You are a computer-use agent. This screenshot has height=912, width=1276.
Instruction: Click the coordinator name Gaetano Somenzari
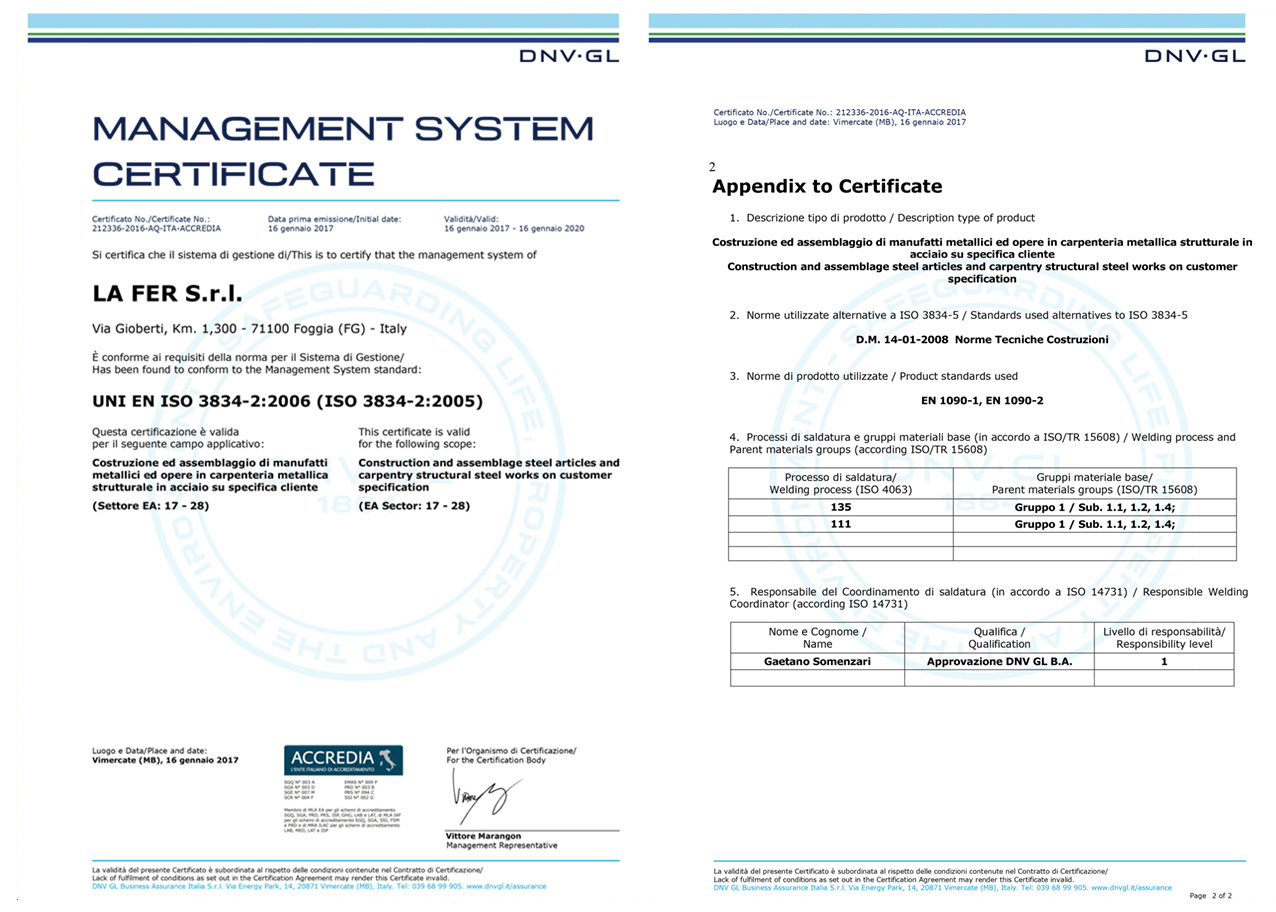click(817, 662)
